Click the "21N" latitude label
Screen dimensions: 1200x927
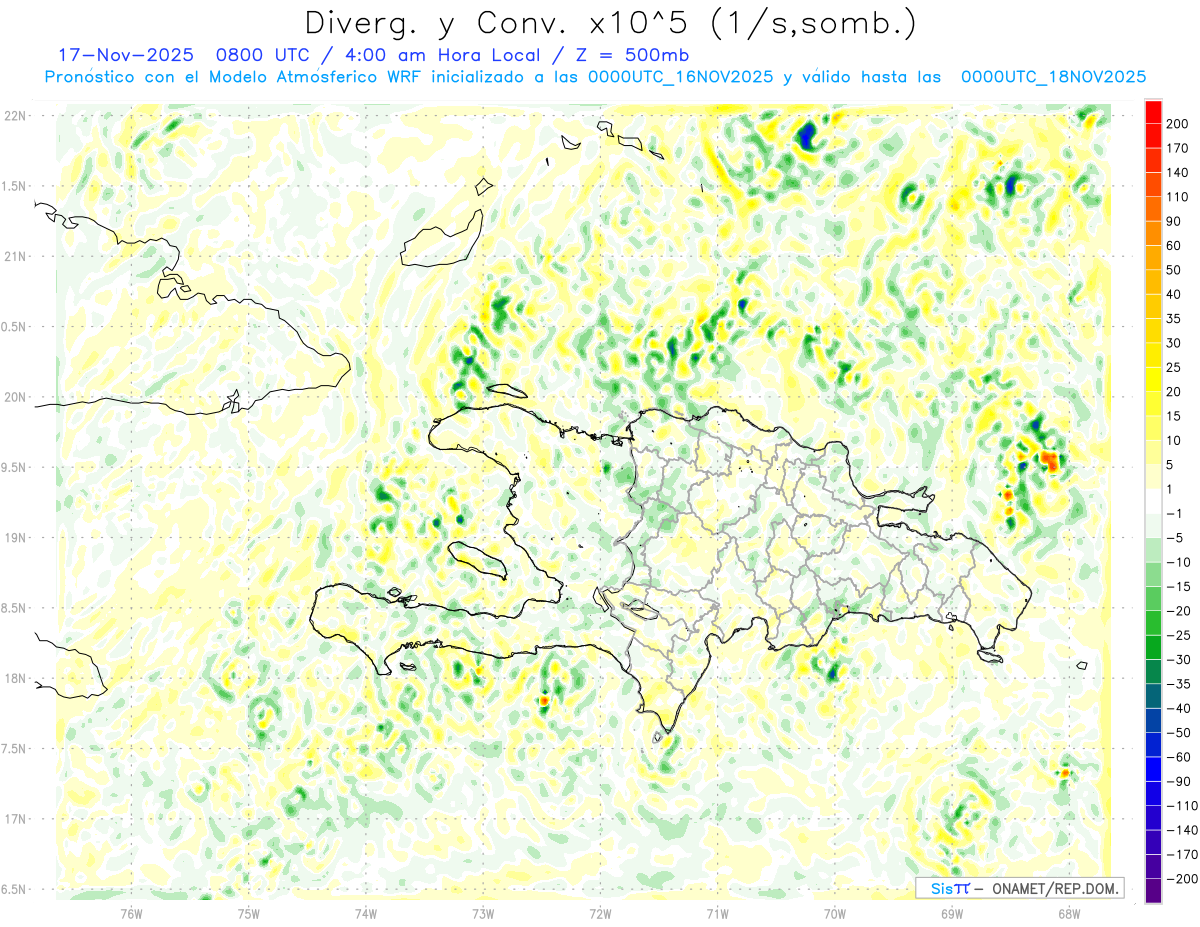click(x=15, y=257)
